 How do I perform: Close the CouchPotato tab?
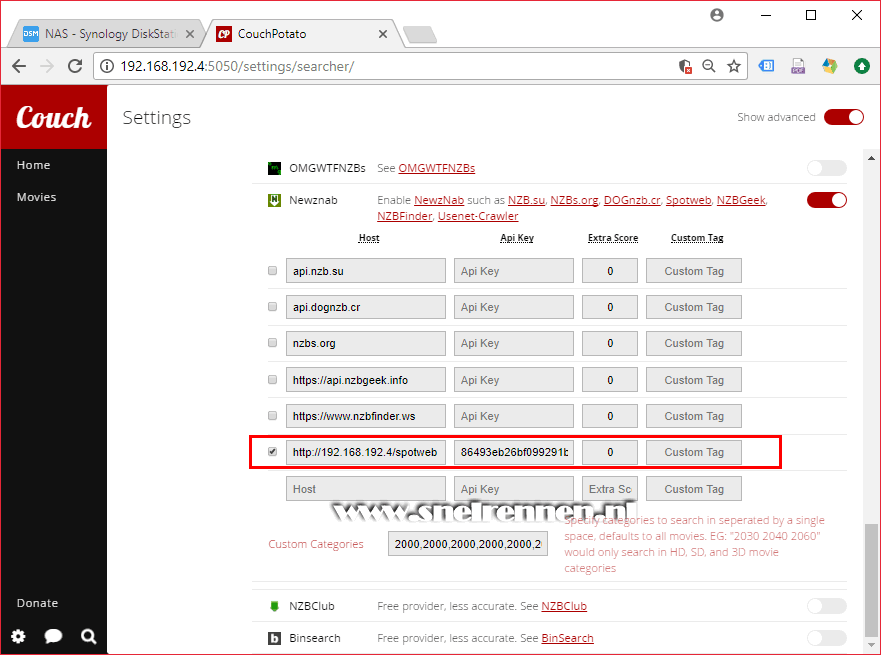383,34
